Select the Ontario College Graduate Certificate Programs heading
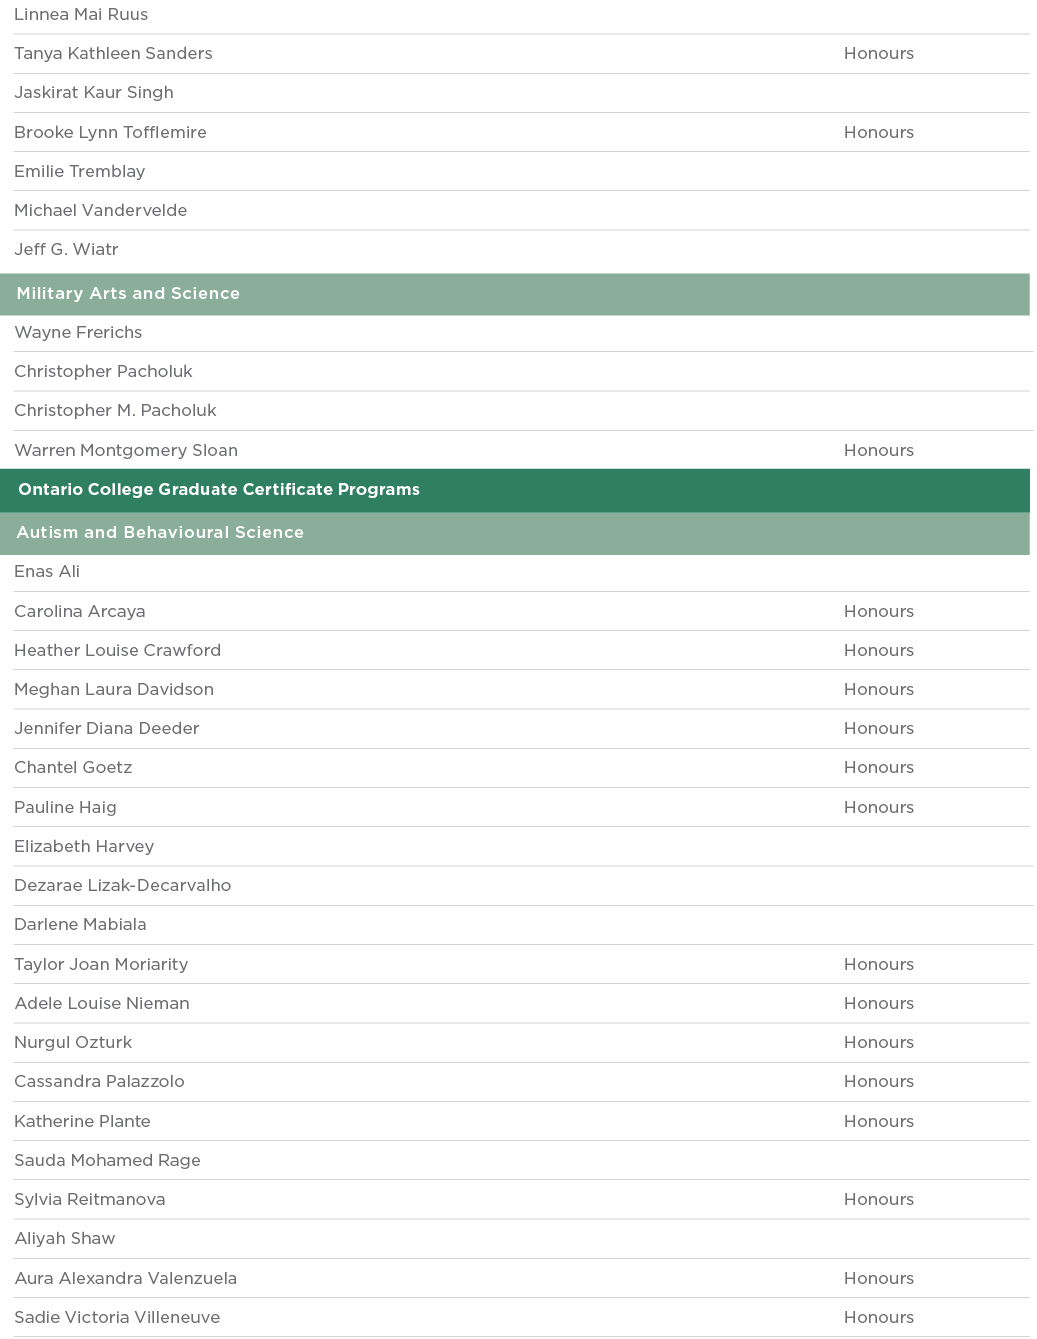1037x1339 pixels. 219,490
